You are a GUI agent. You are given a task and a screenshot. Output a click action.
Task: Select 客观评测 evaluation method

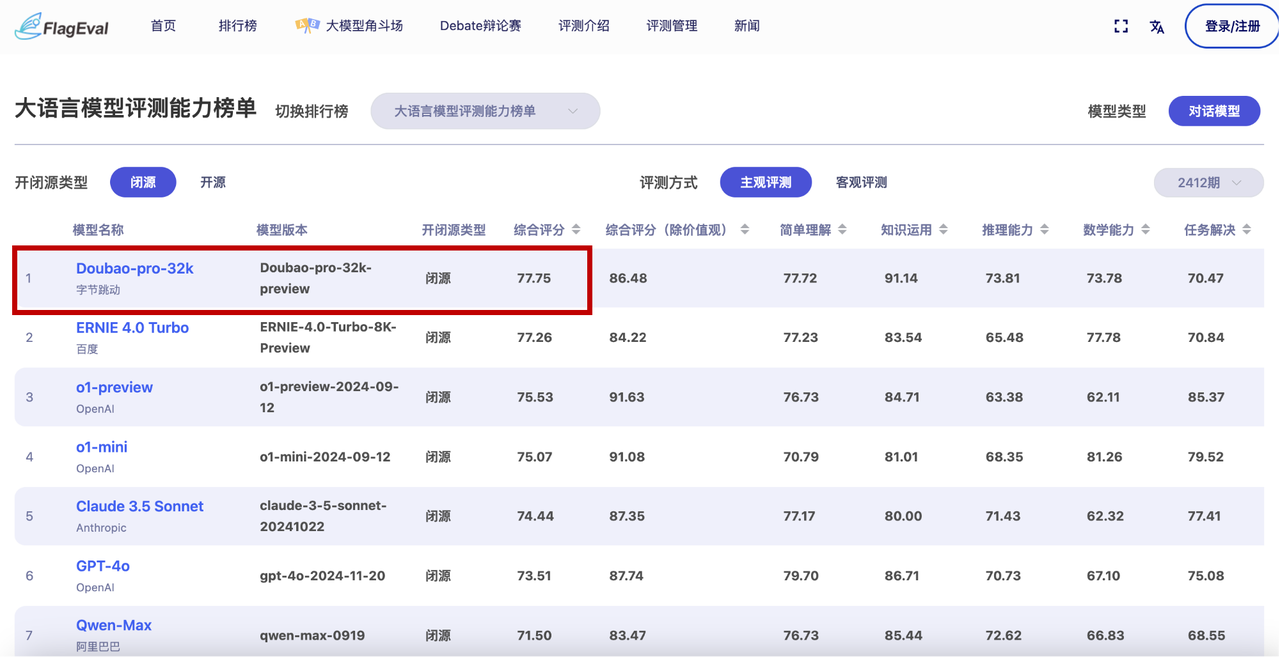(861, 182)
